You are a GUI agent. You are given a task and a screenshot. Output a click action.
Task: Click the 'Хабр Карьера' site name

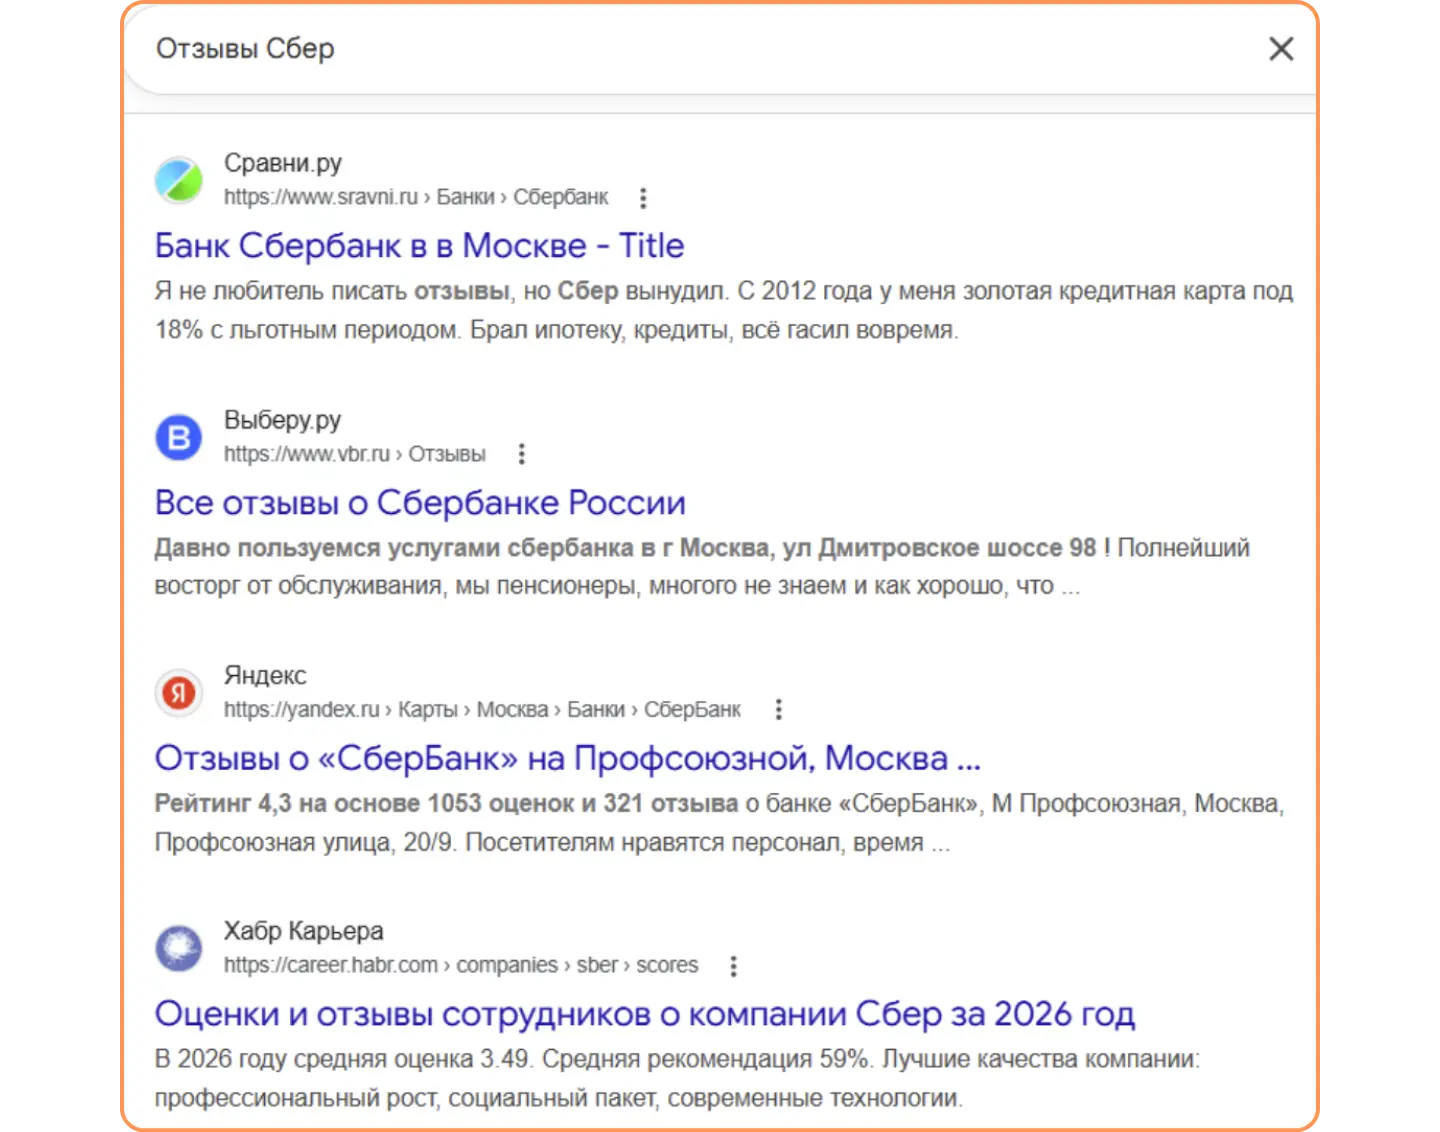tap(304, 931)
